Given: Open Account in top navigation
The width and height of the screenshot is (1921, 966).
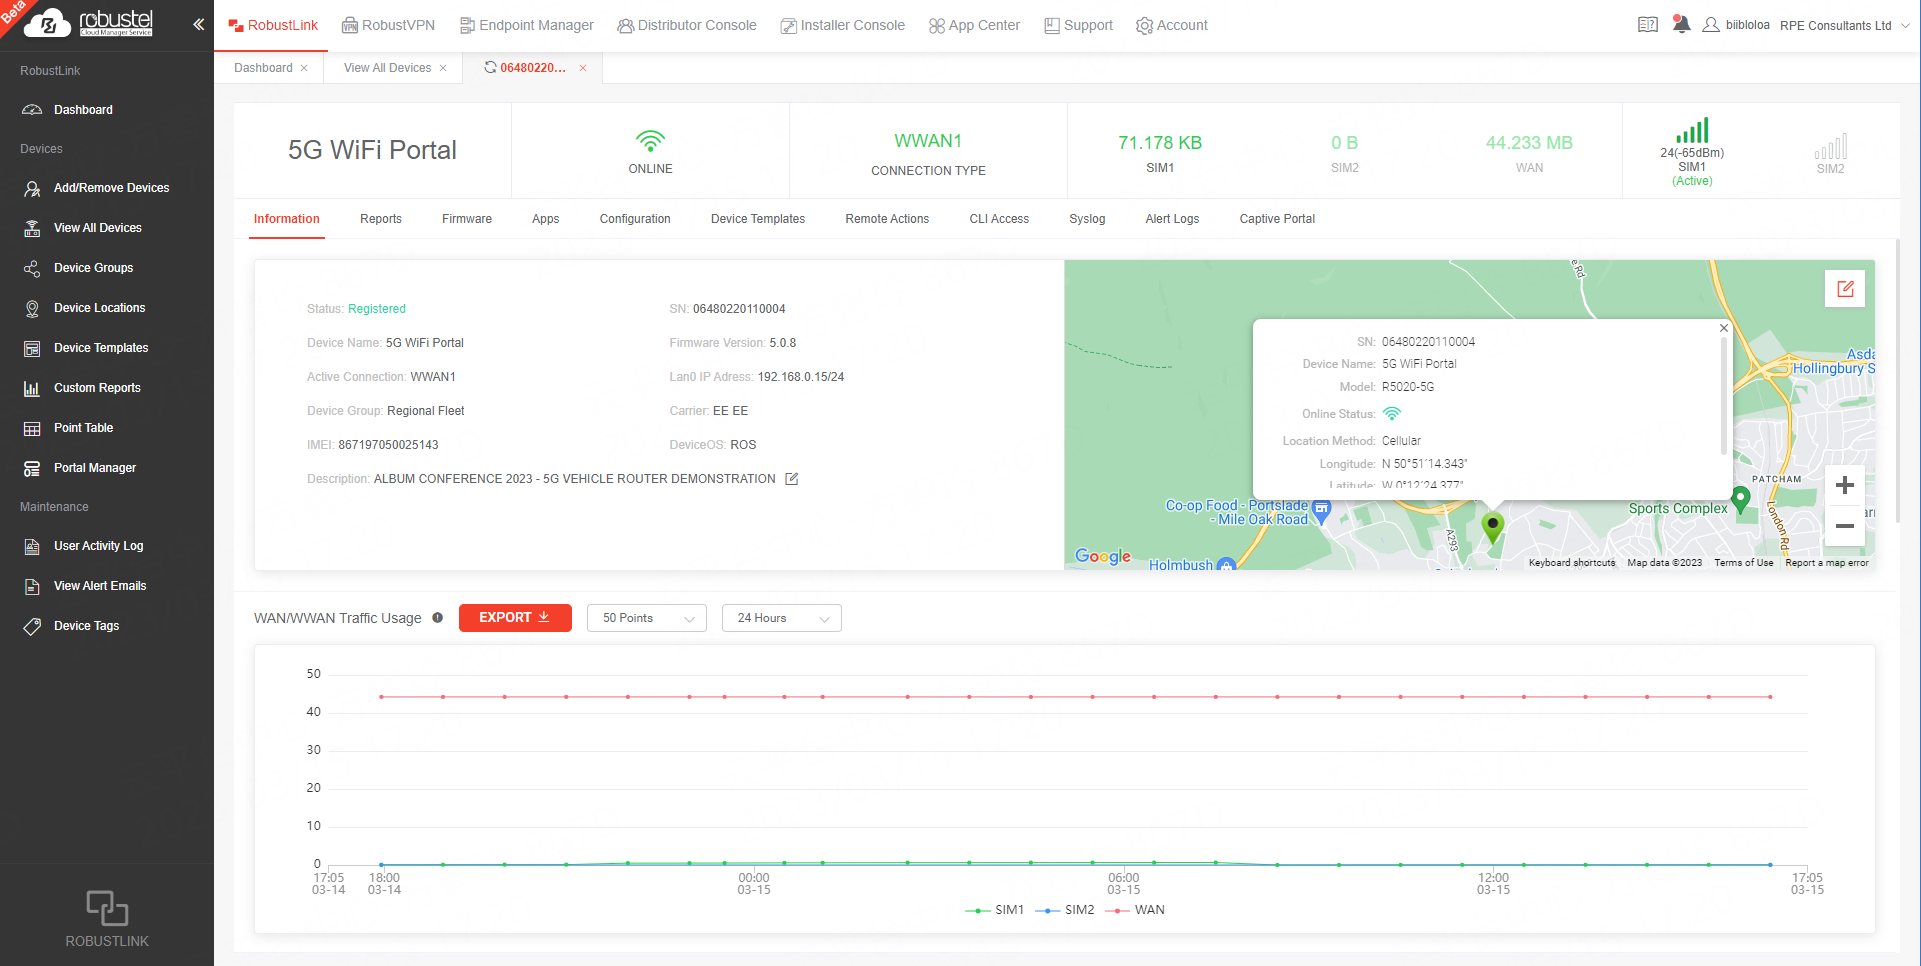Looking at the screenshot, I should tap(1172, 25).
